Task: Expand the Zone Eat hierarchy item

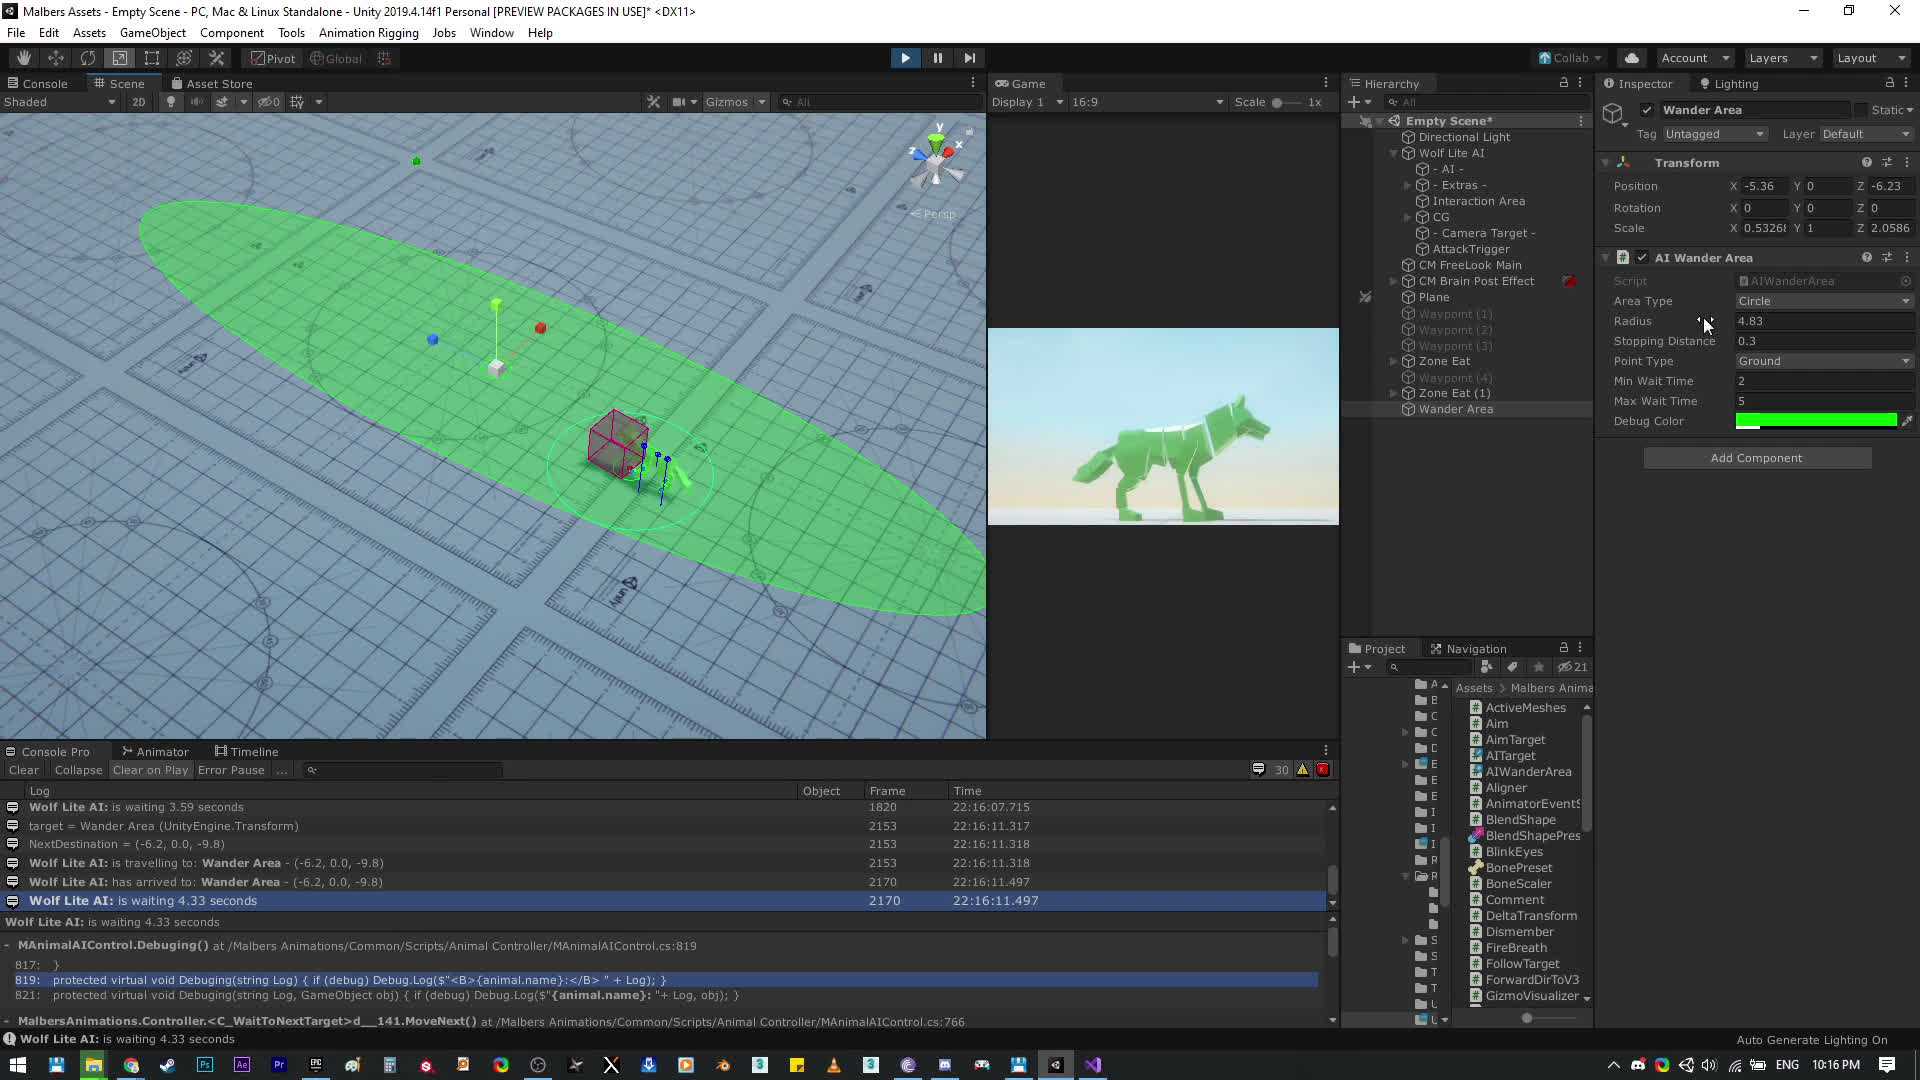Action: point(1393,361)
